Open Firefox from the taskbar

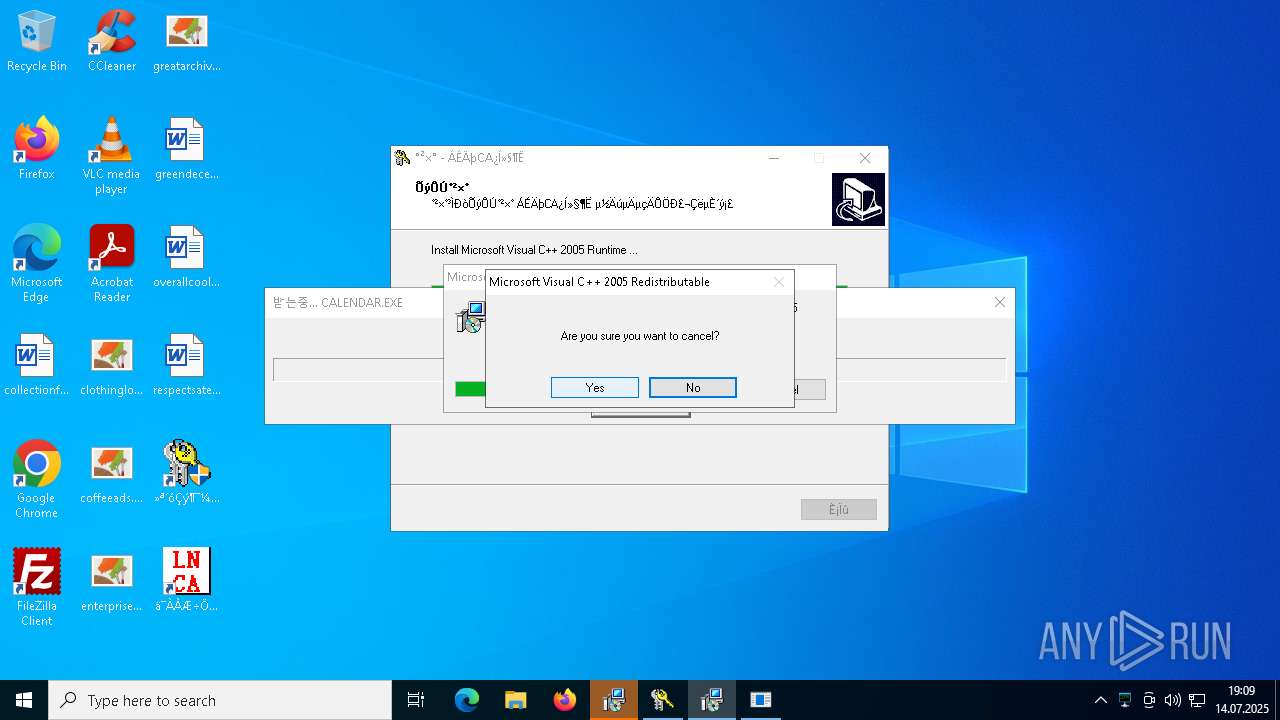point(565,700)
